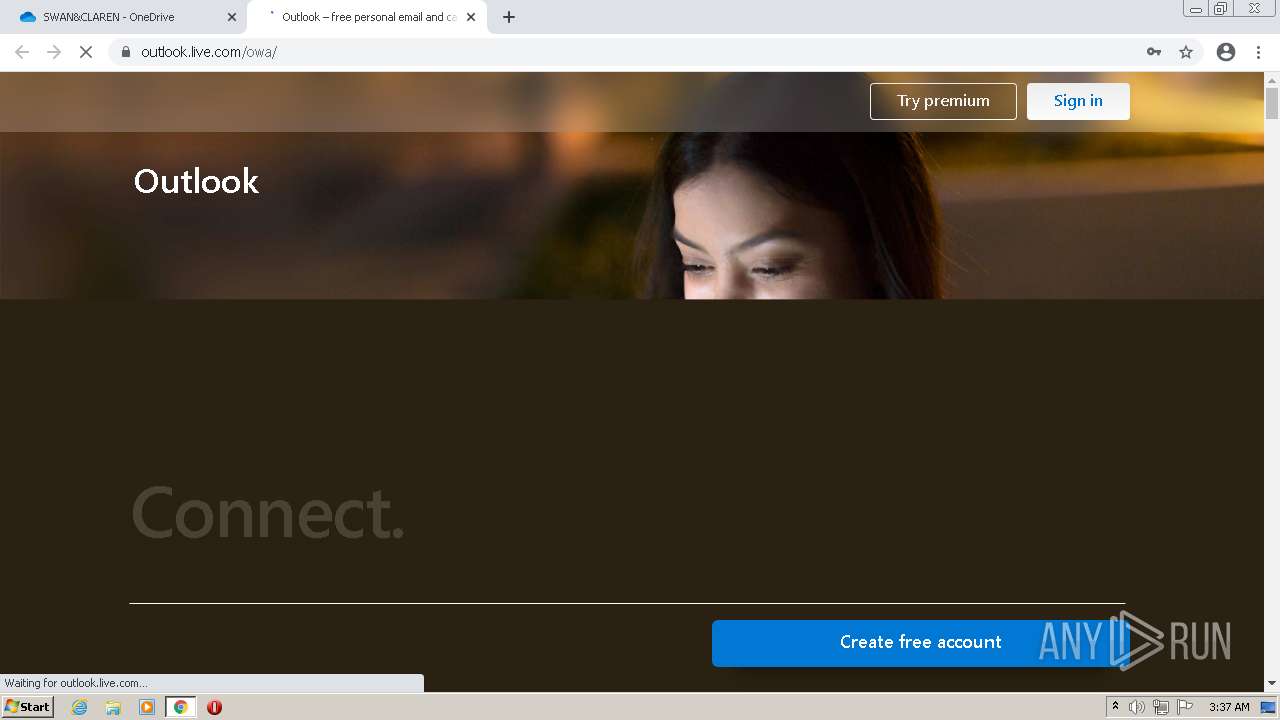Switch to SWAN&CLAREN - OneDrive tab
Viewport: 1280px width, 720px height.
[x=124, y=17]
